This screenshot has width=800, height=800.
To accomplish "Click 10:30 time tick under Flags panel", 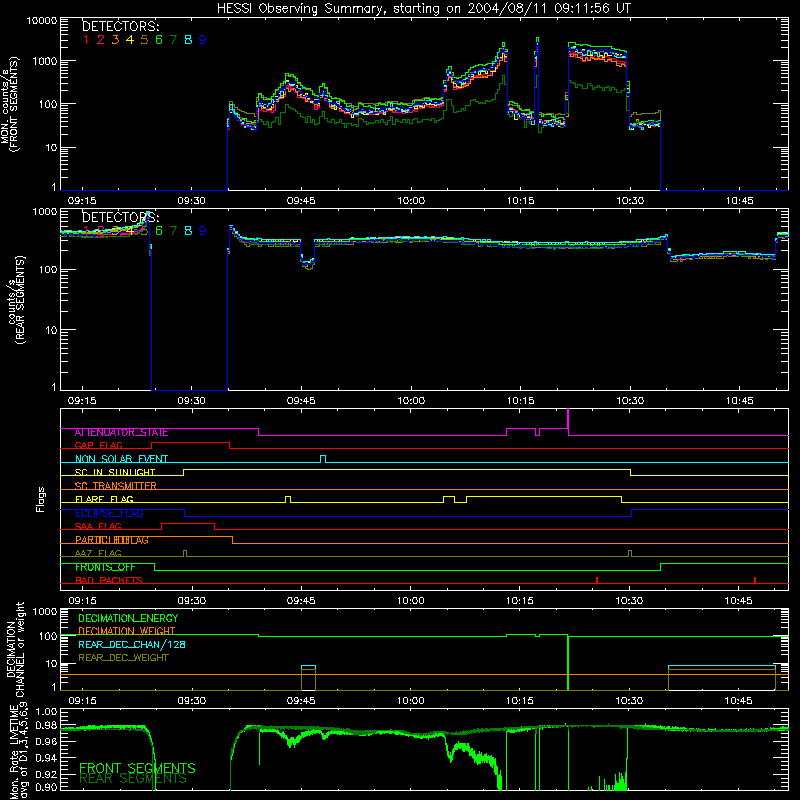I will point(630,601).
